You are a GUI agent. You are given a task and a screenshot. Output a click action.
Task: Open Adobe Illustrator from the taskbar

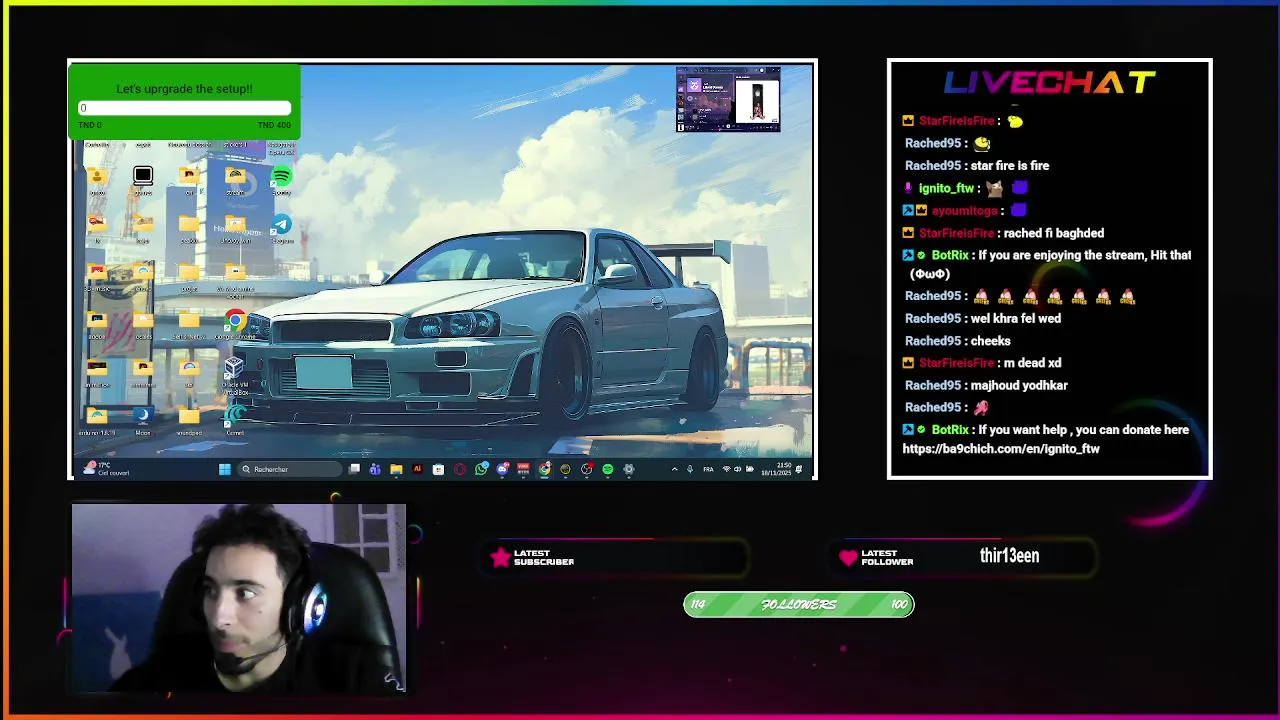(x=417, y=469)
